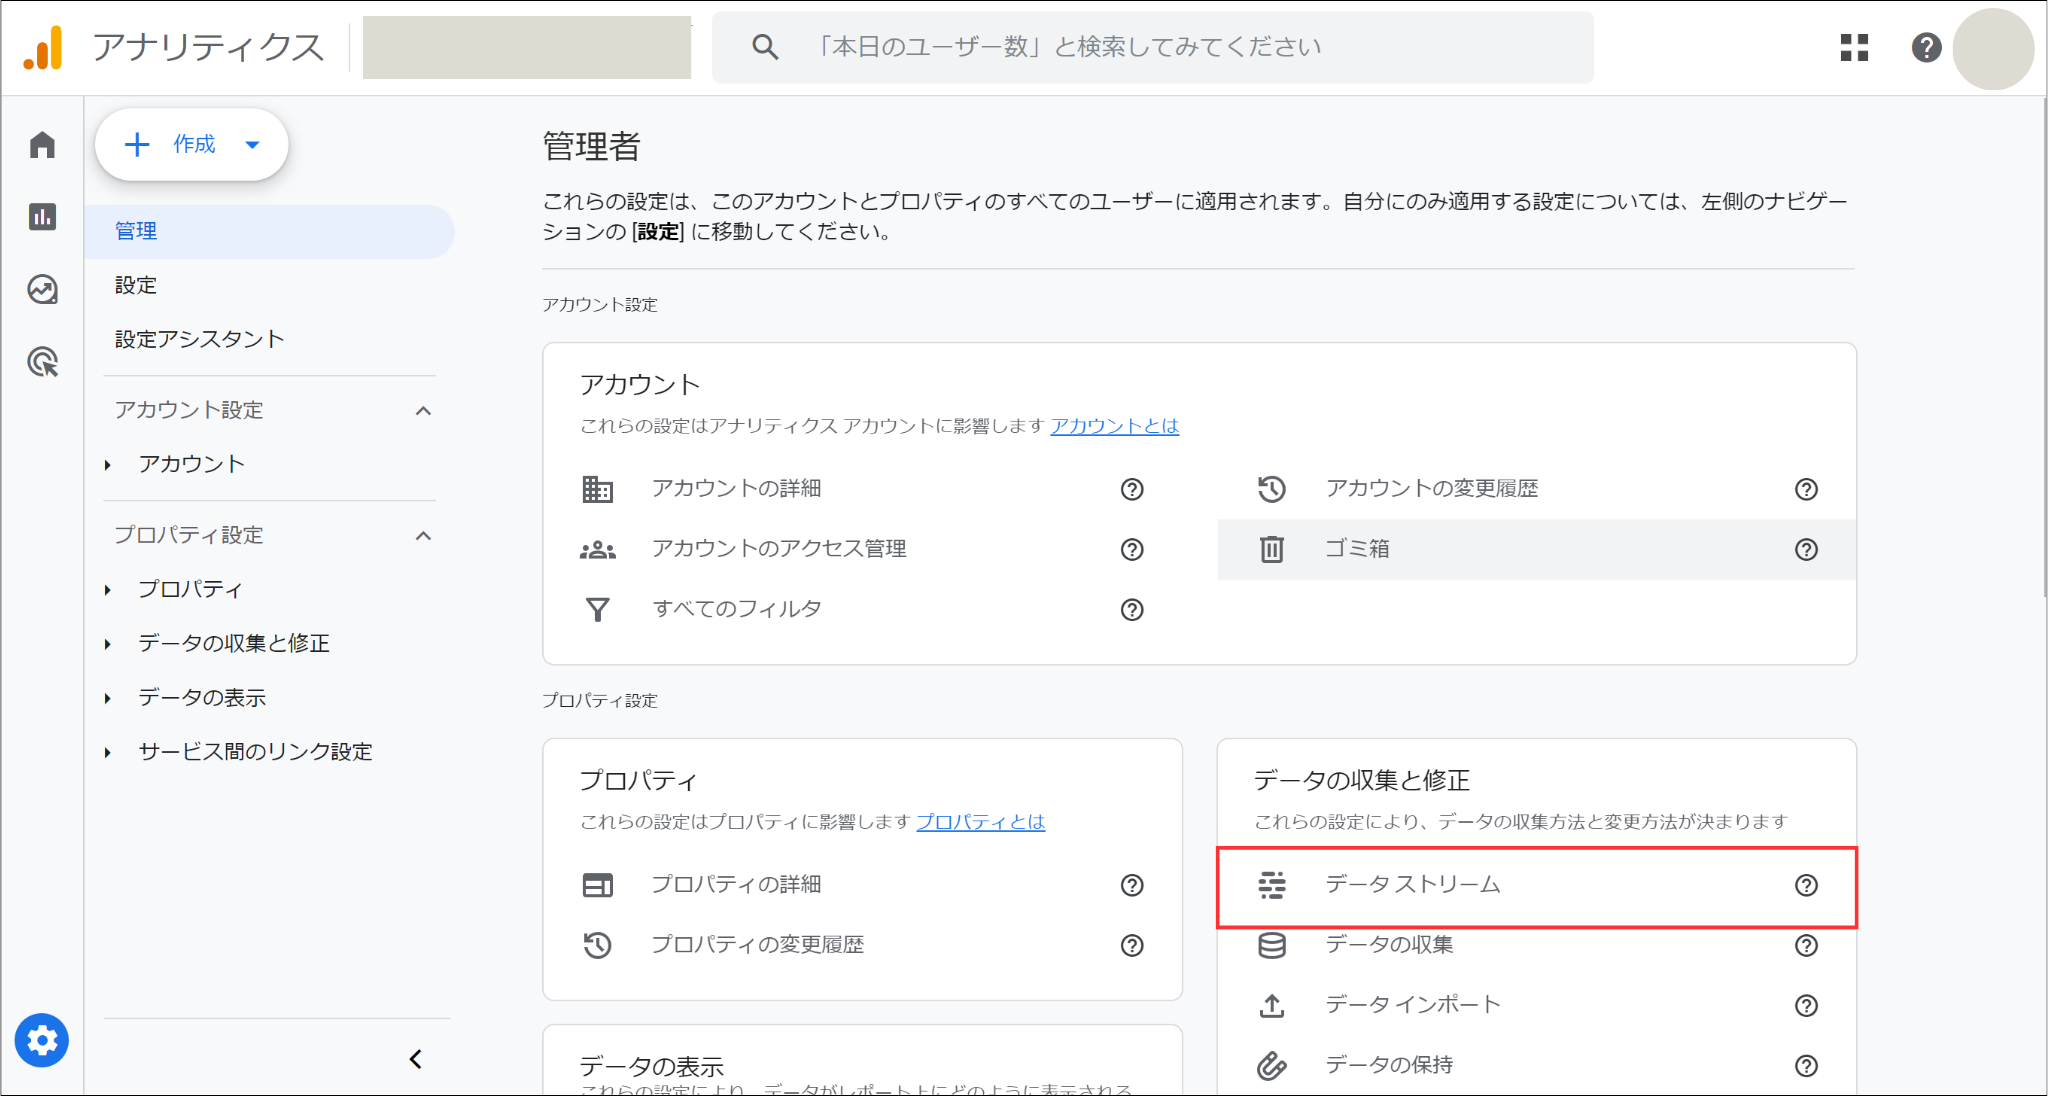Click help icon for ゴミ箱
The image size is (2048, 1096).
[x=1806, y=549]
